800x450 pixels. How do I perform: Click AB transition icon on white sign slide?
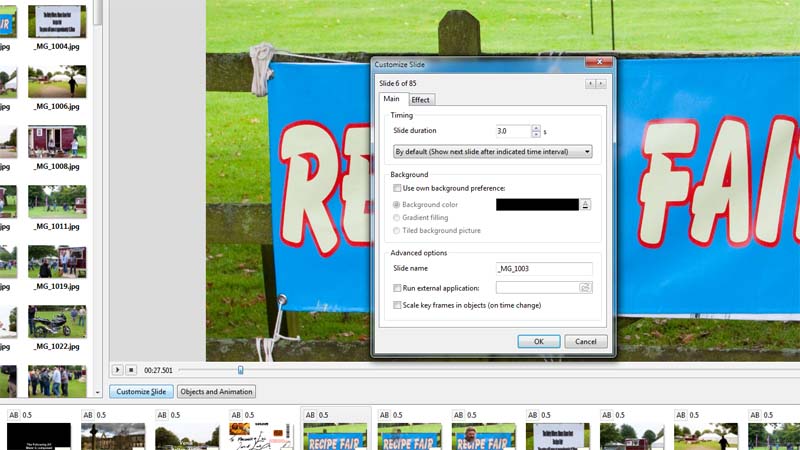pos(533,415)
